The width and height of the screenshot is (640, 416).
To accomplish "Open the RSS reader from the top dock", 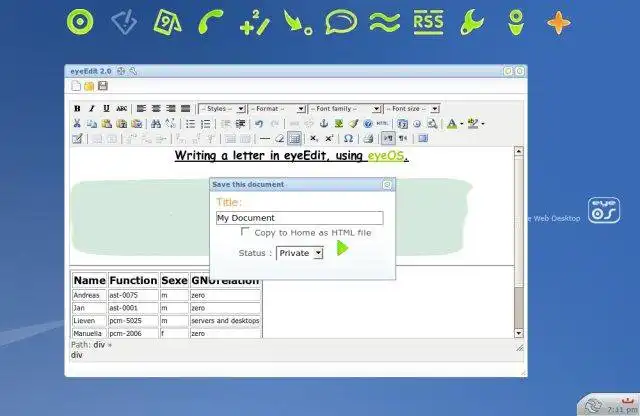I will [x=428, y=22].
